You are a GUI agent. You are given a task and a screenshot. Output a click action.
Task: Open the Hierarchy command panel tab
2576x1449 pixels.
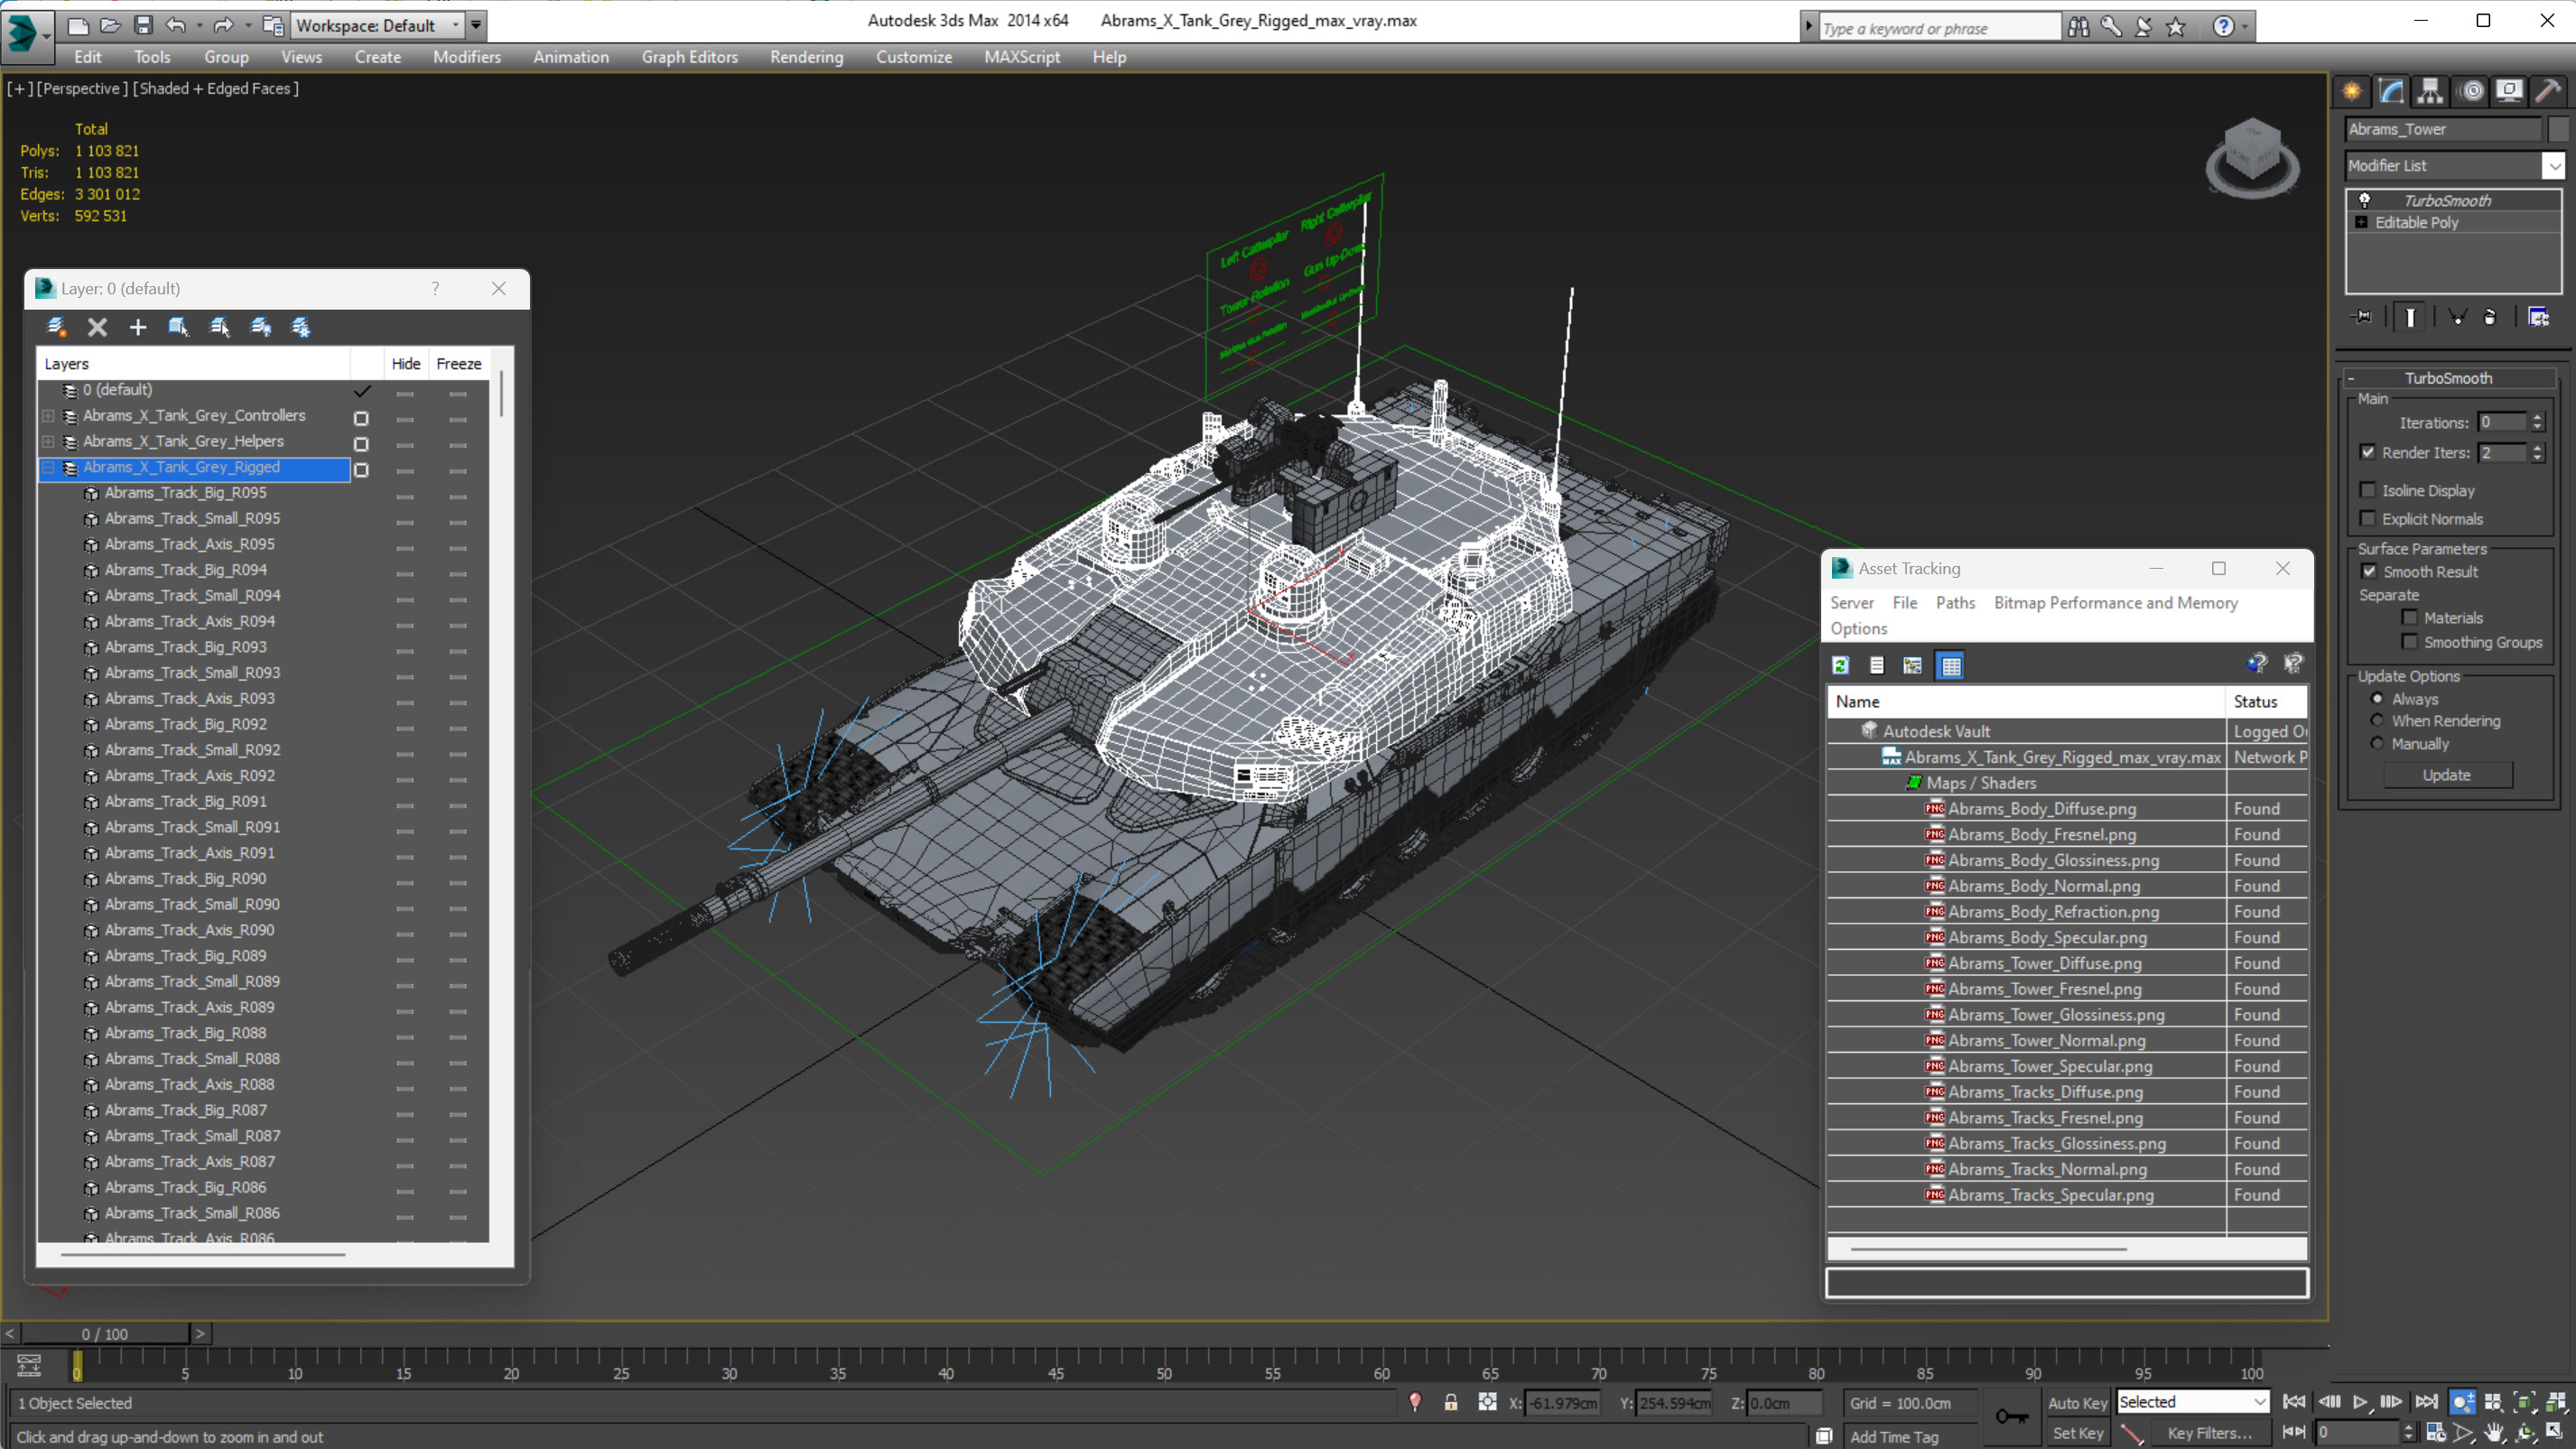(2430, 92)
